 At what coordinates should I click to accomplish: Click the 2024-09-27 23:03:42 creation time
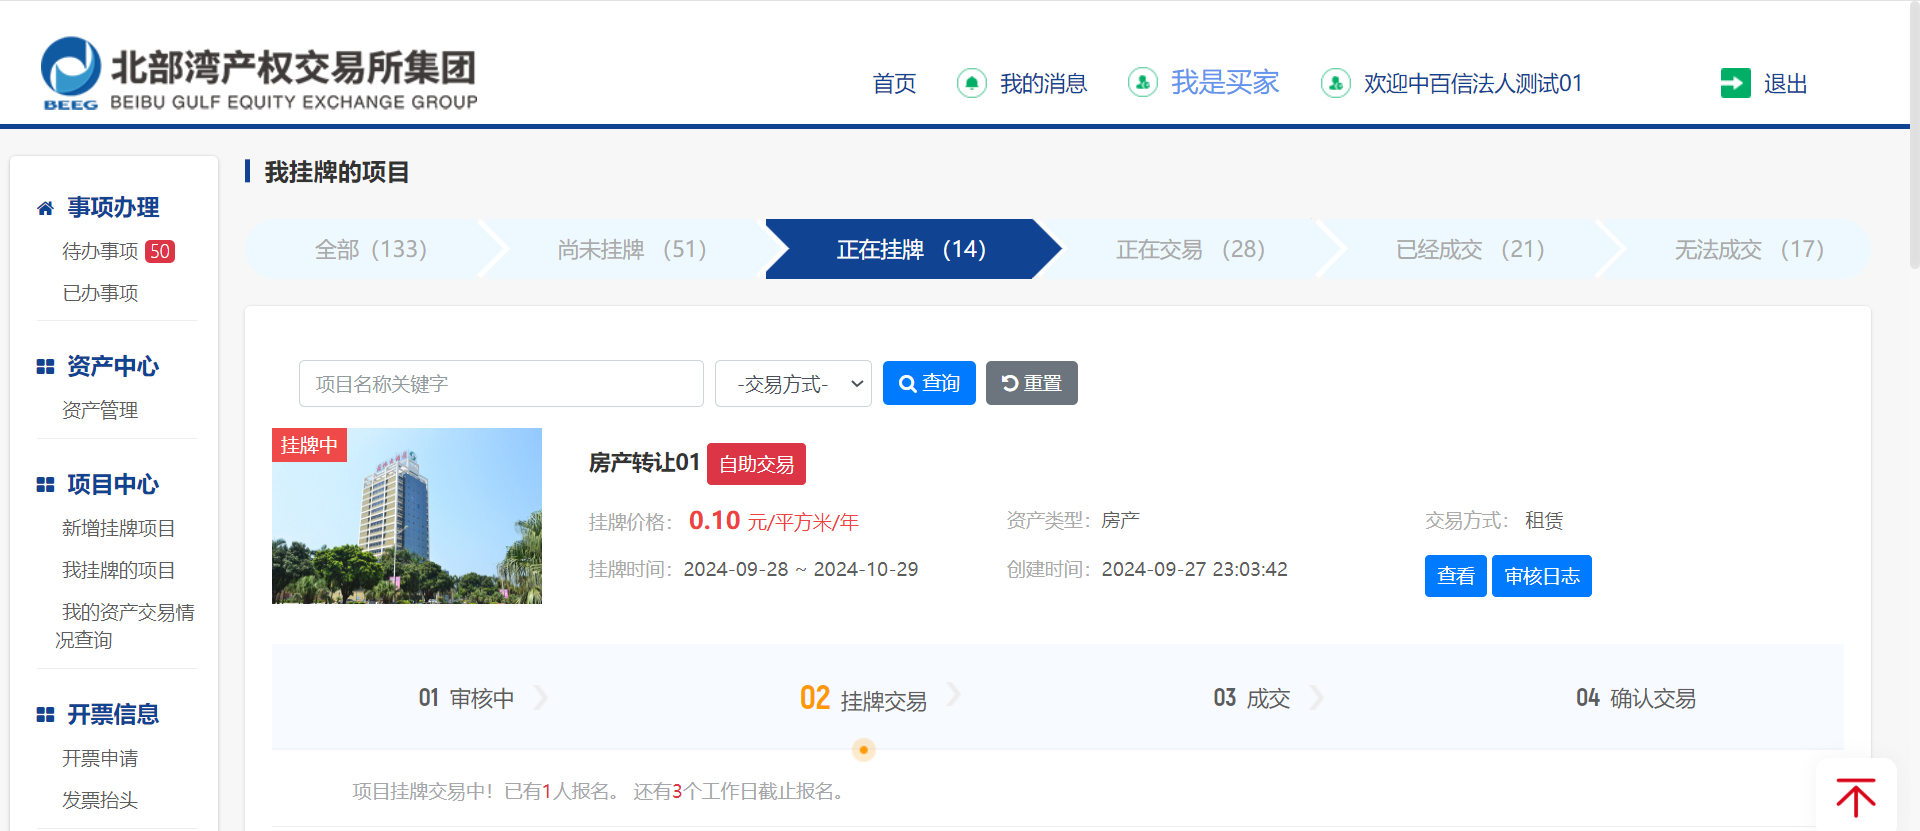pos(1195,569)
